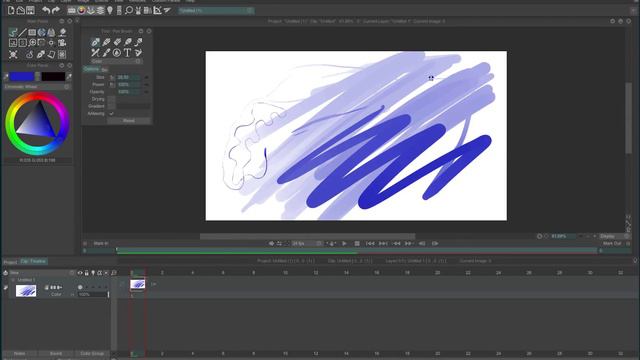
Task: Click the Sound button below layers
Action: click(x=56, y=353)
